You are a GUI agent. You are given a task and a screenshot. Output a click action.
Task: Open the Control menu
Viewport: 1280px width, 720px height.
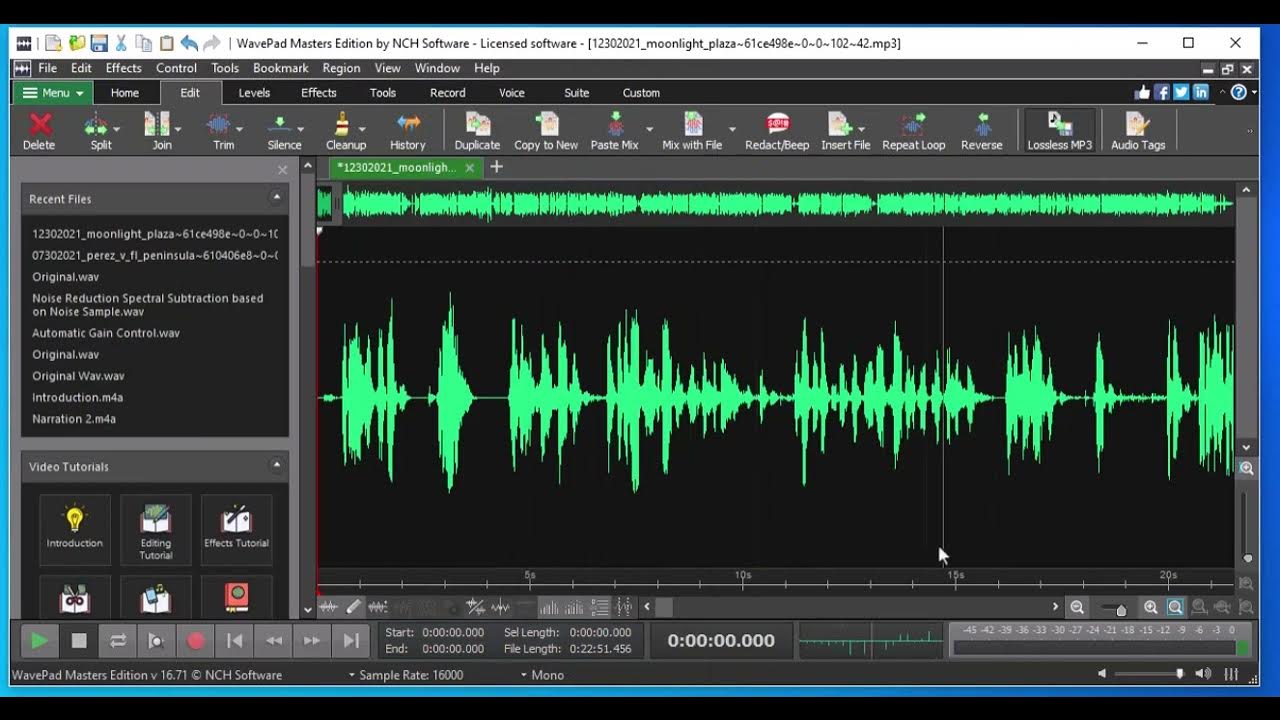(176, 68)
